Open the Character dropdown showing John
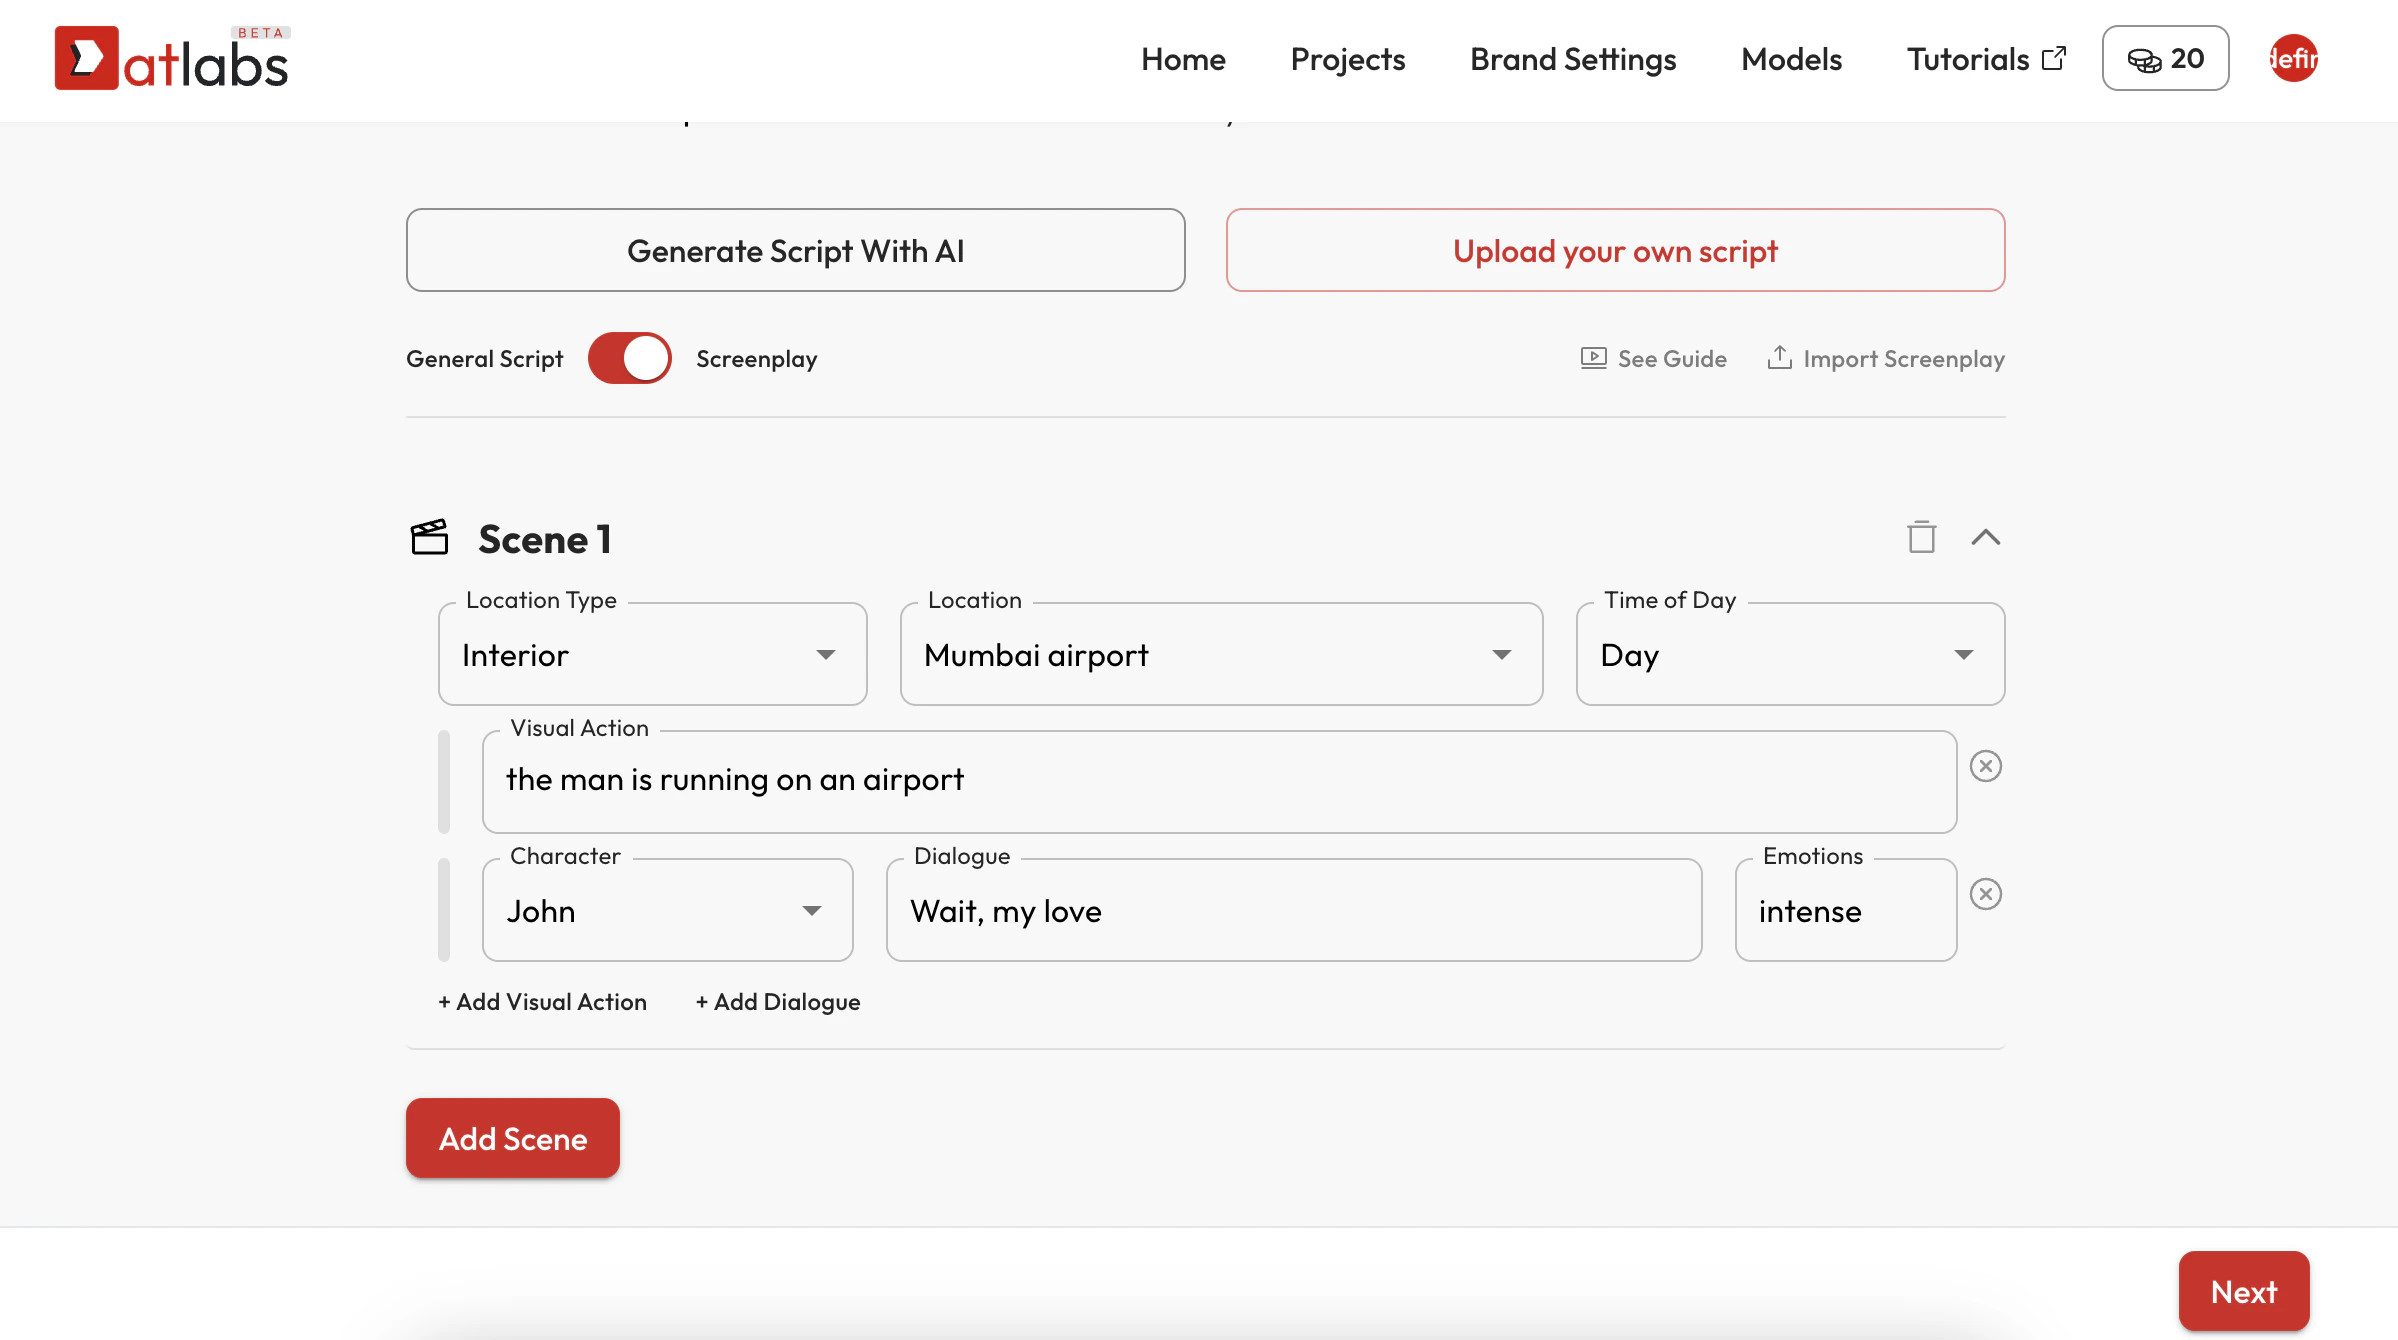 pos(812,910)
